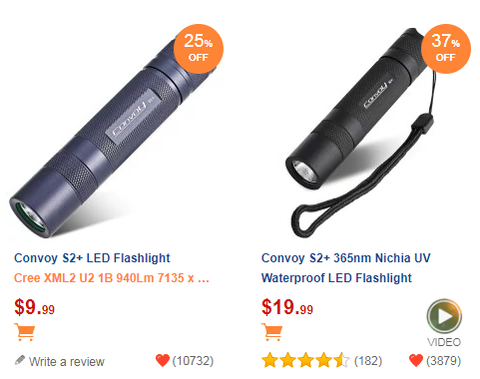Click the 25% OFF discount badge
480x379 pixels.
[198, 49]
